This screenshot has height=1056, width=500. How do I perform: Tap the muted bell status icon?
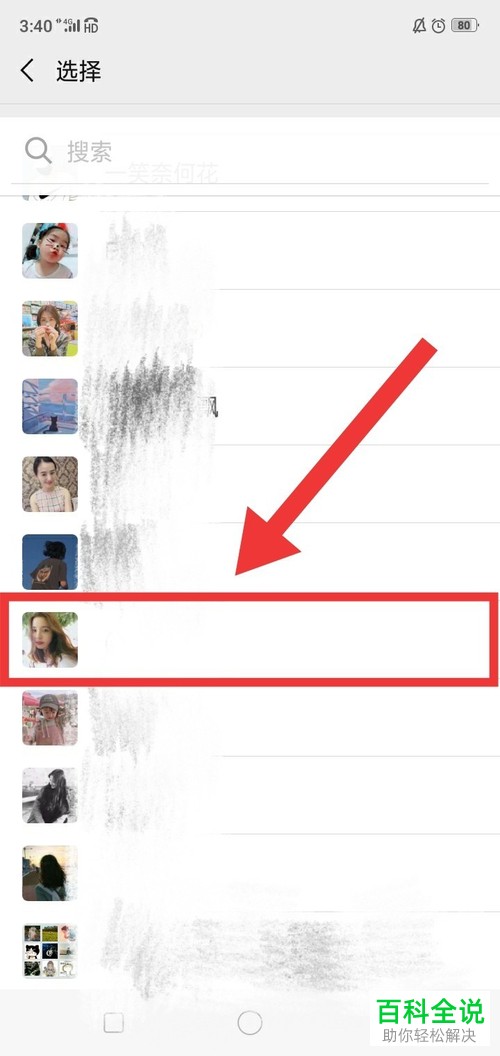click(x=419, y=26)
